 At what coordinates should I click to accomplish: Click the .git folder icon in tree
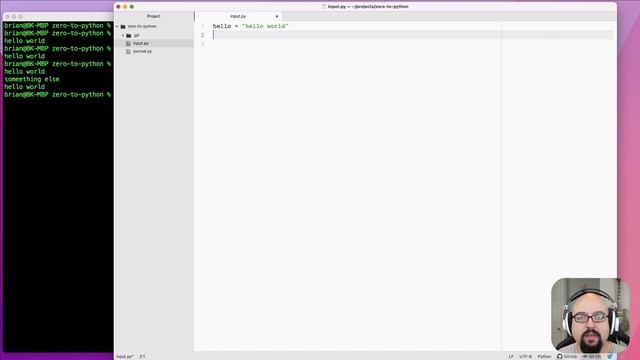(129, 36)
